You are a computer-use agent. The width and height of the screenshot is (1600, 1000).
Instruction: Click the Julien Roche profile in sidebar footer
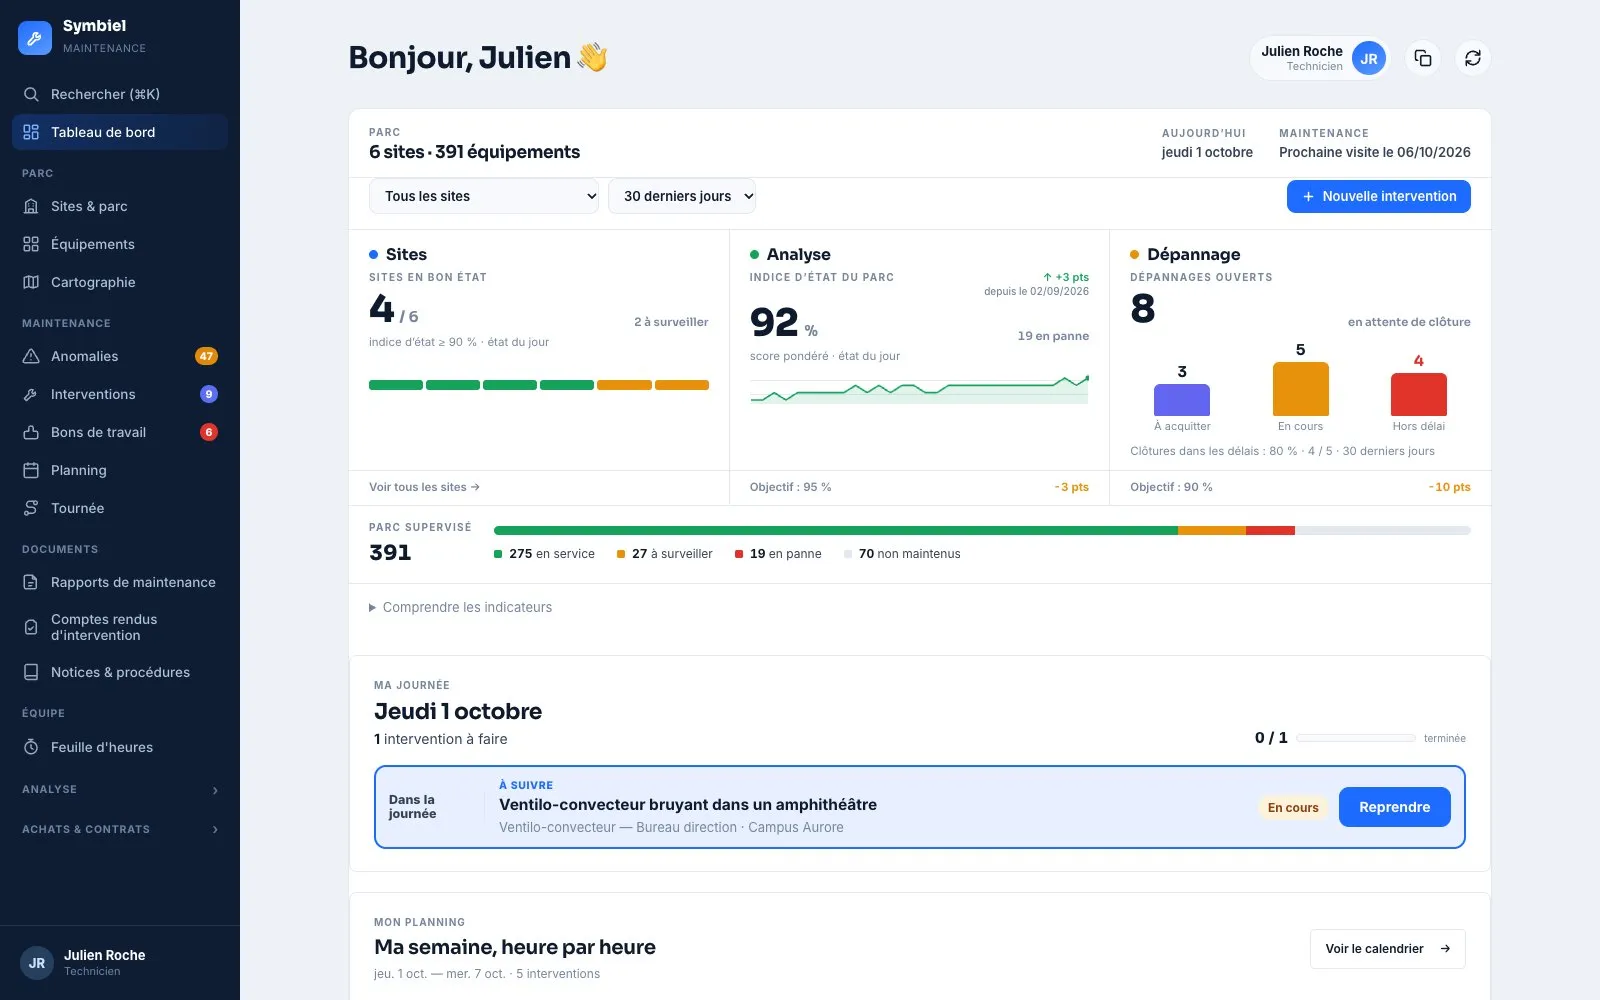[120, 963]
